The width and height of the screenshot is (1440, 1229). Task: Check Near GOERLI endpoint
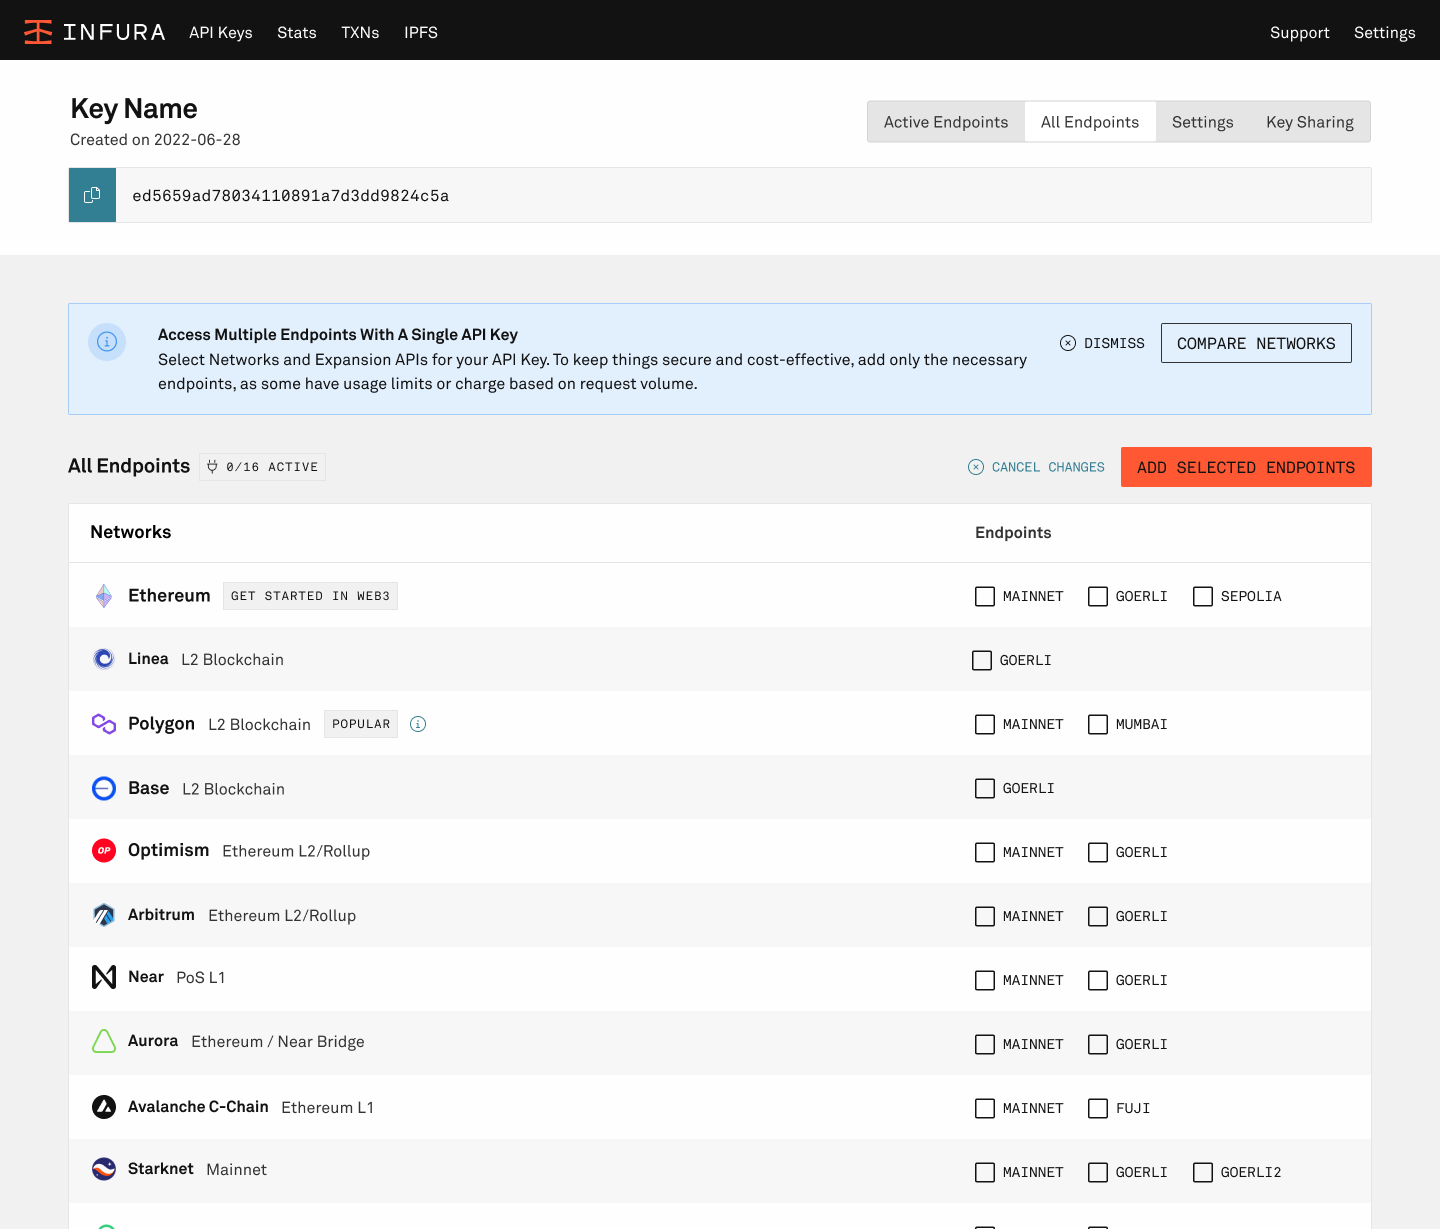[x=1098, y=980]
